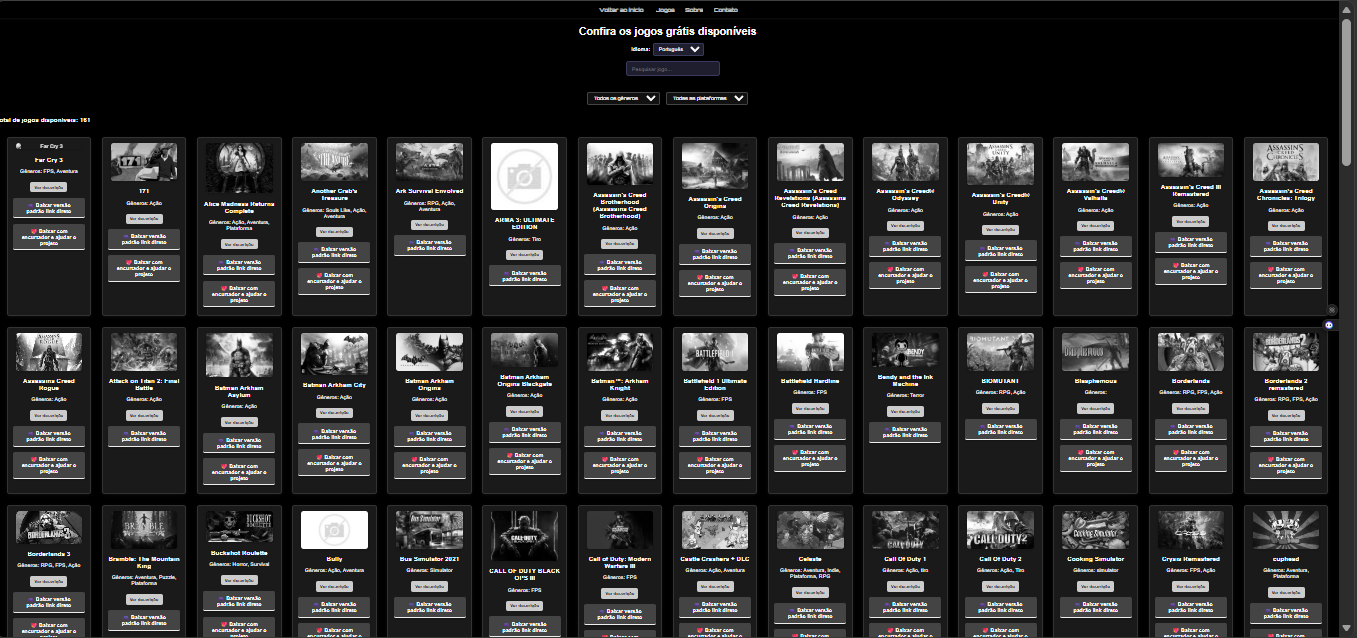
Task: Open the Ark Survival Evolved cover image
Action: click(x=430, y=161)
